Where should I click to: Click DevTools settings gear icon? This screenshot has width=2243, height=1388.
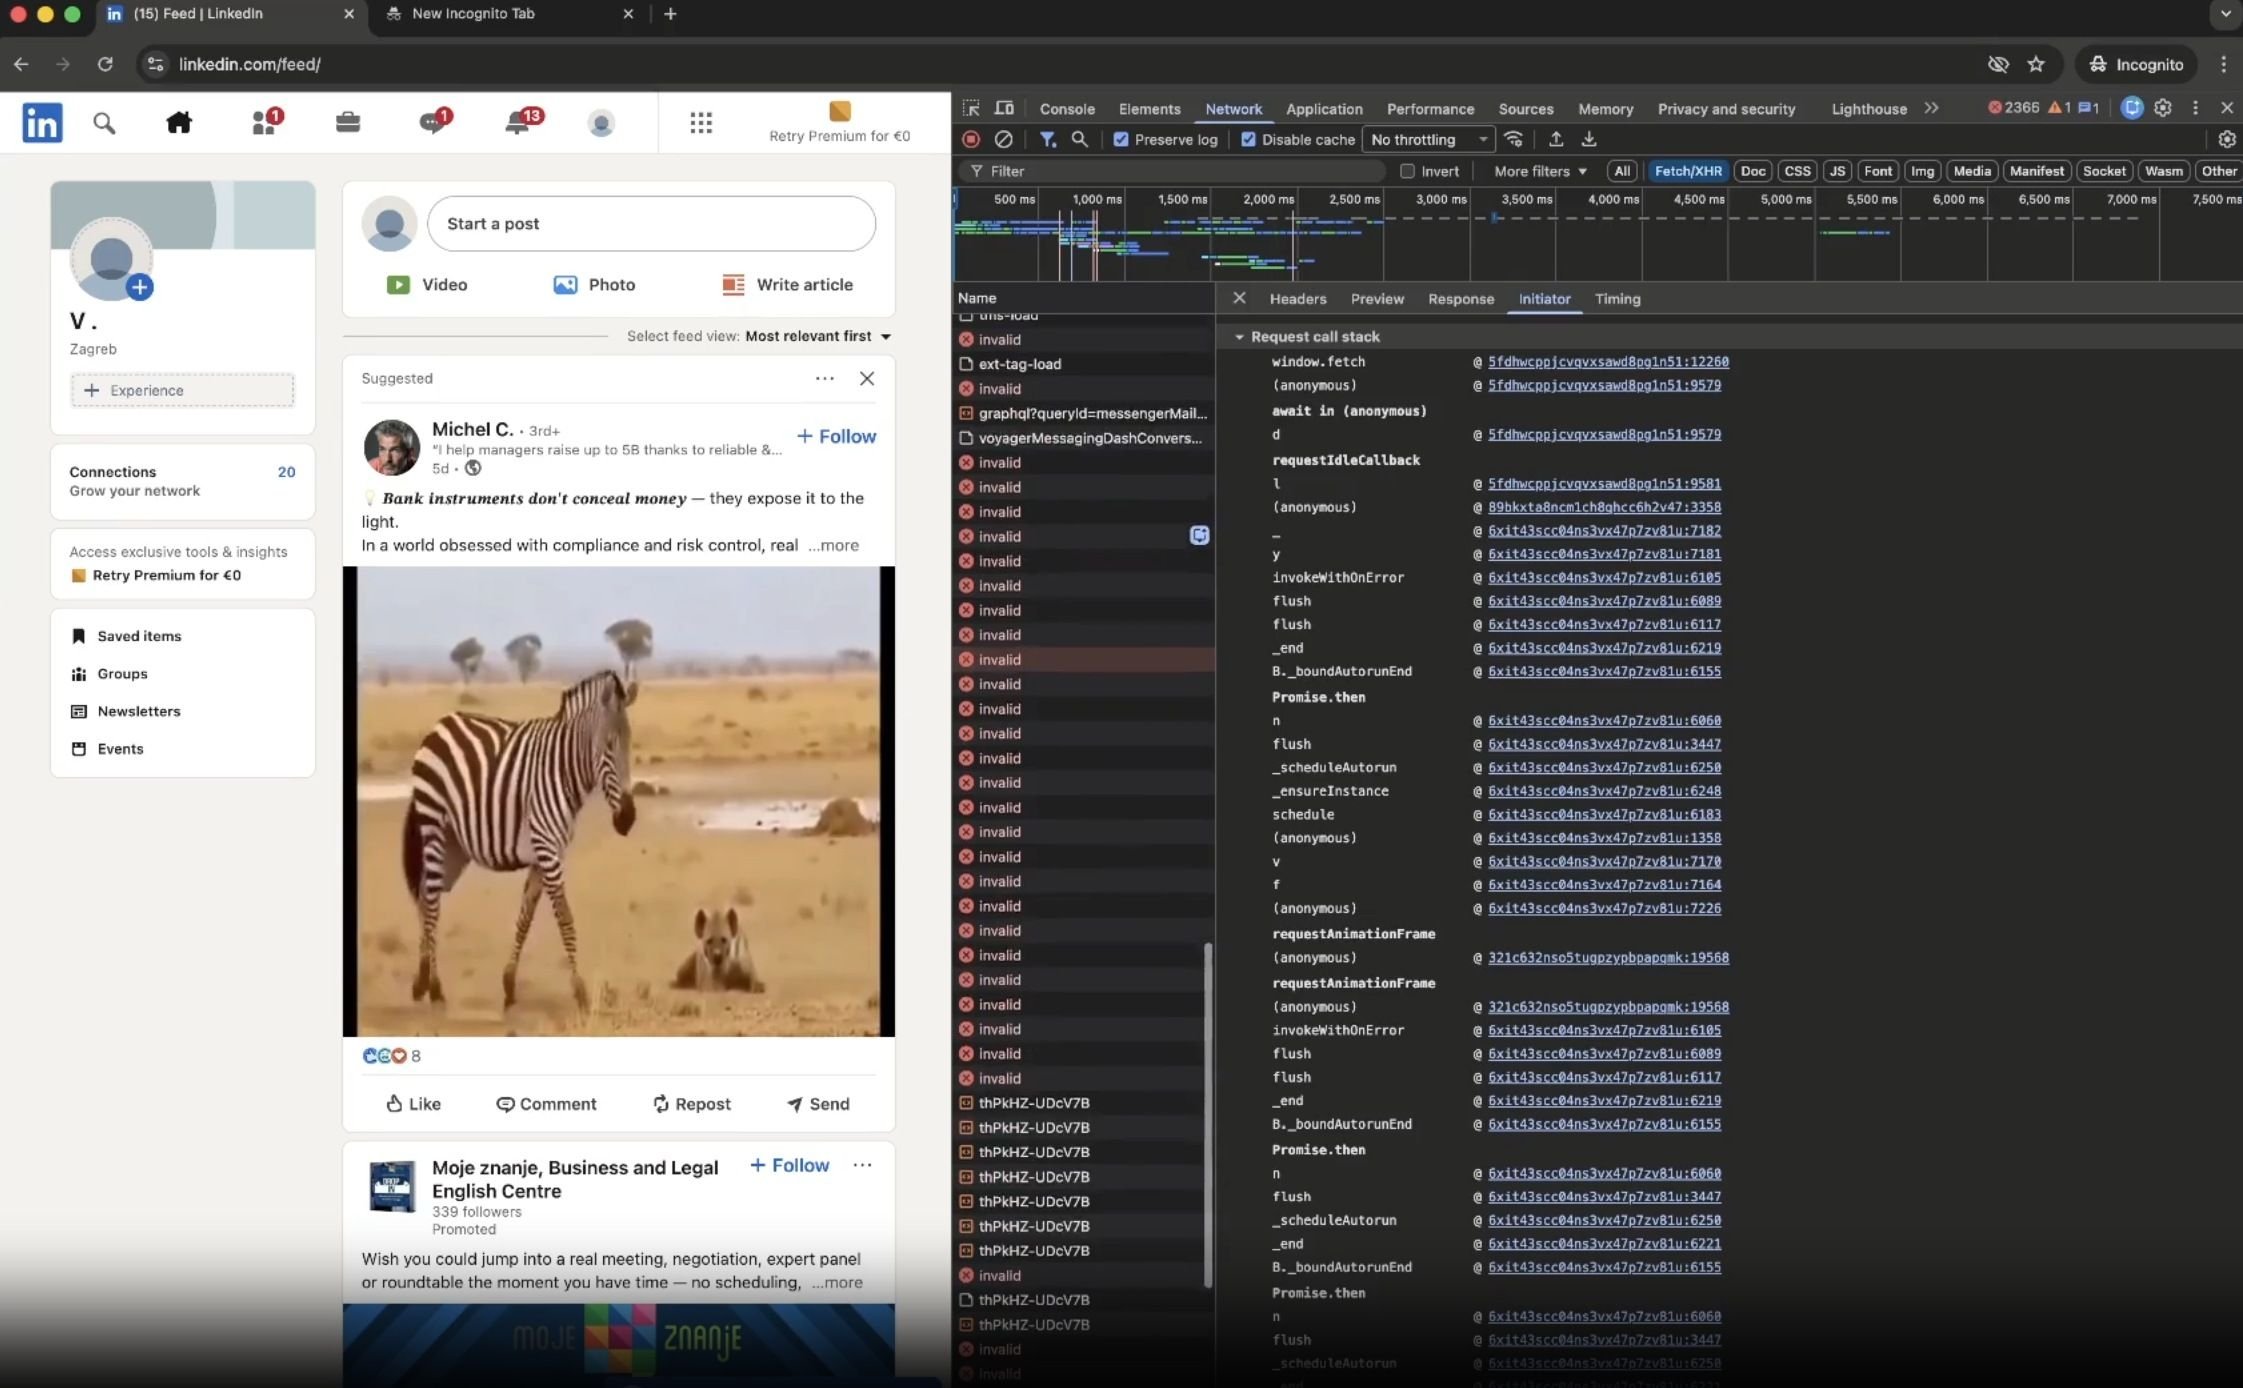(2163, 108)
